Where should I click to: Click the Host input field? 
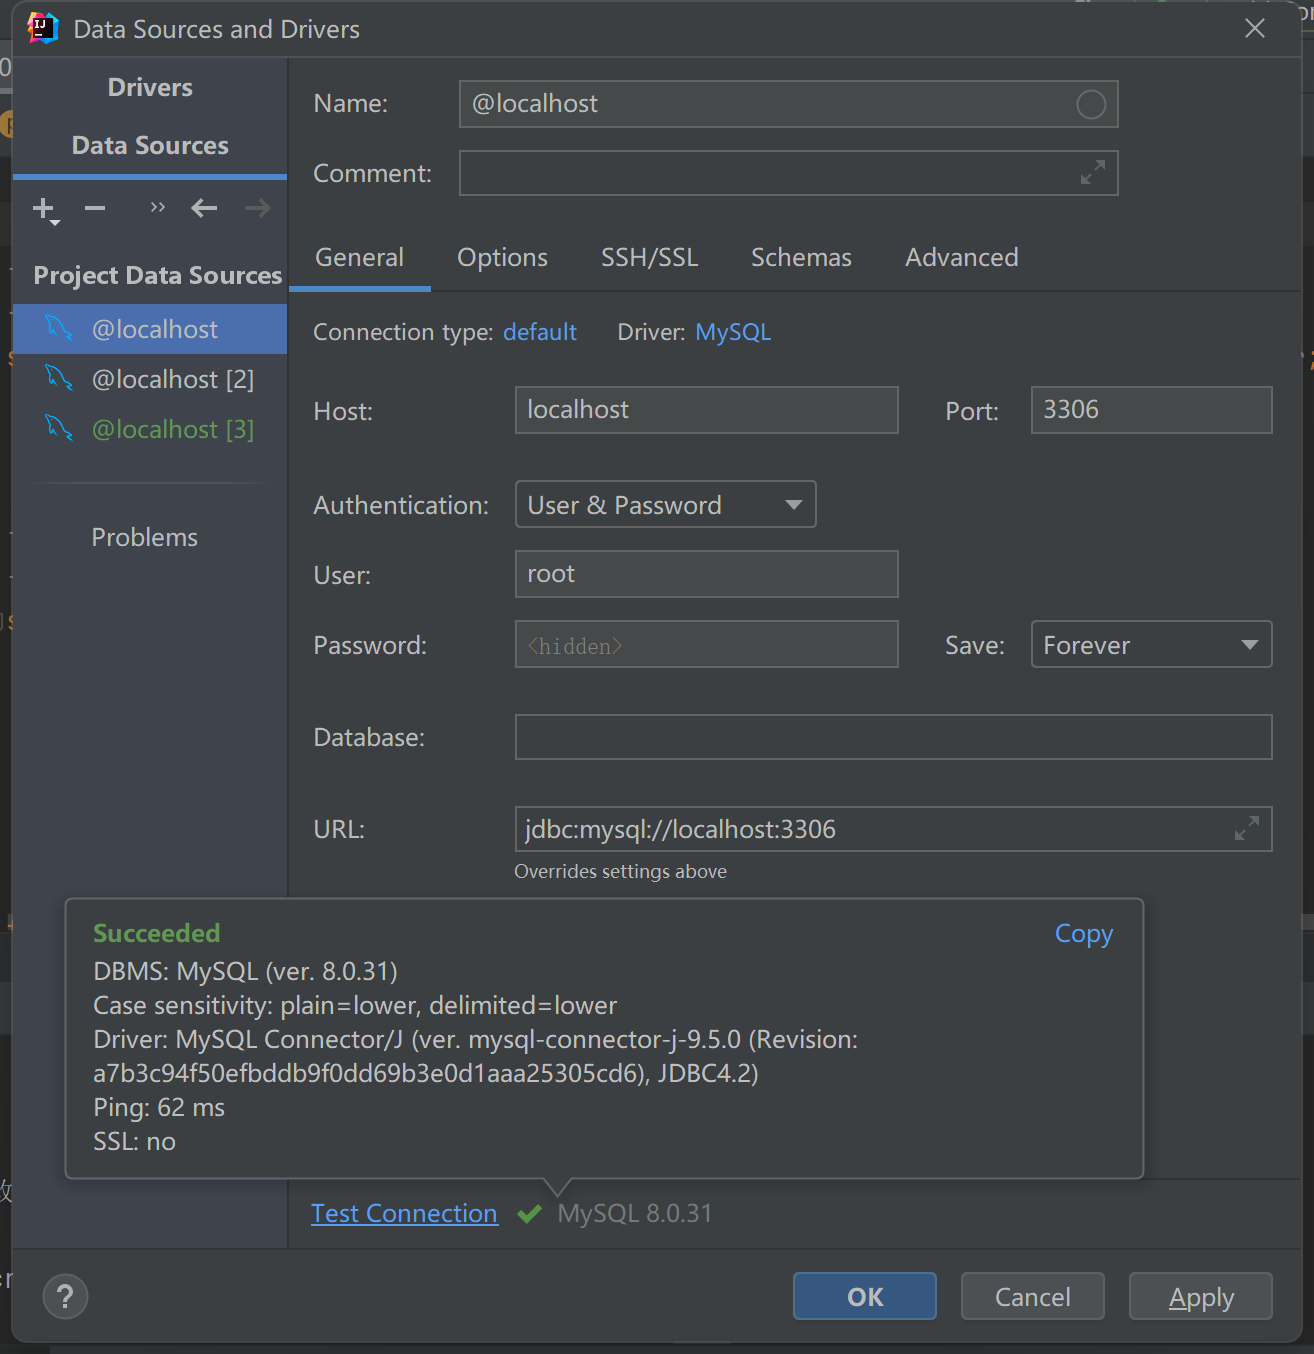pos(706,410)
